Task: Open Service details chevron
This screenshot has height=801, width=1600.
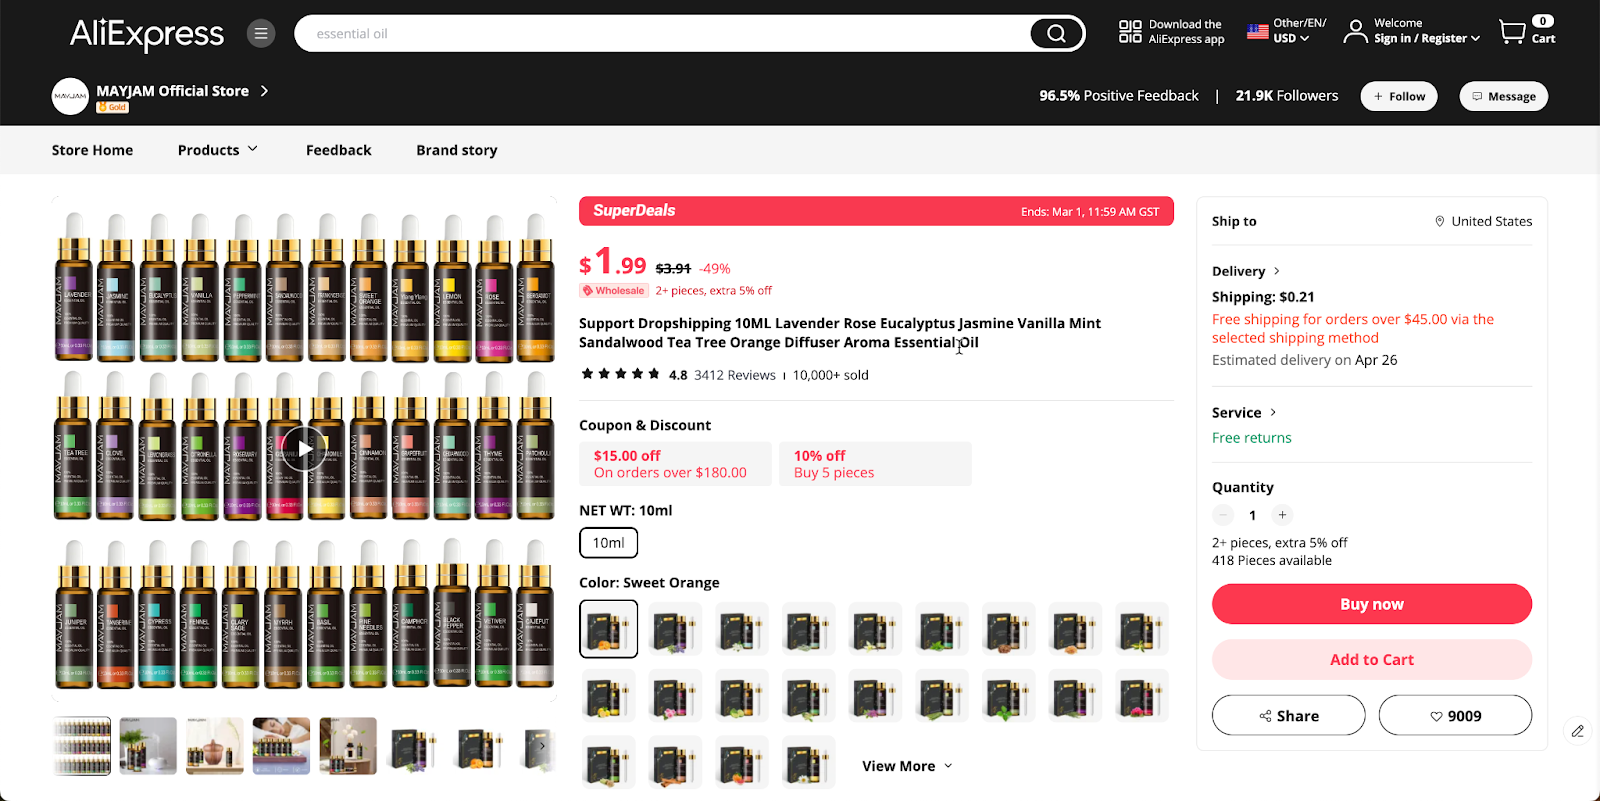Action: click(1273, 412)
